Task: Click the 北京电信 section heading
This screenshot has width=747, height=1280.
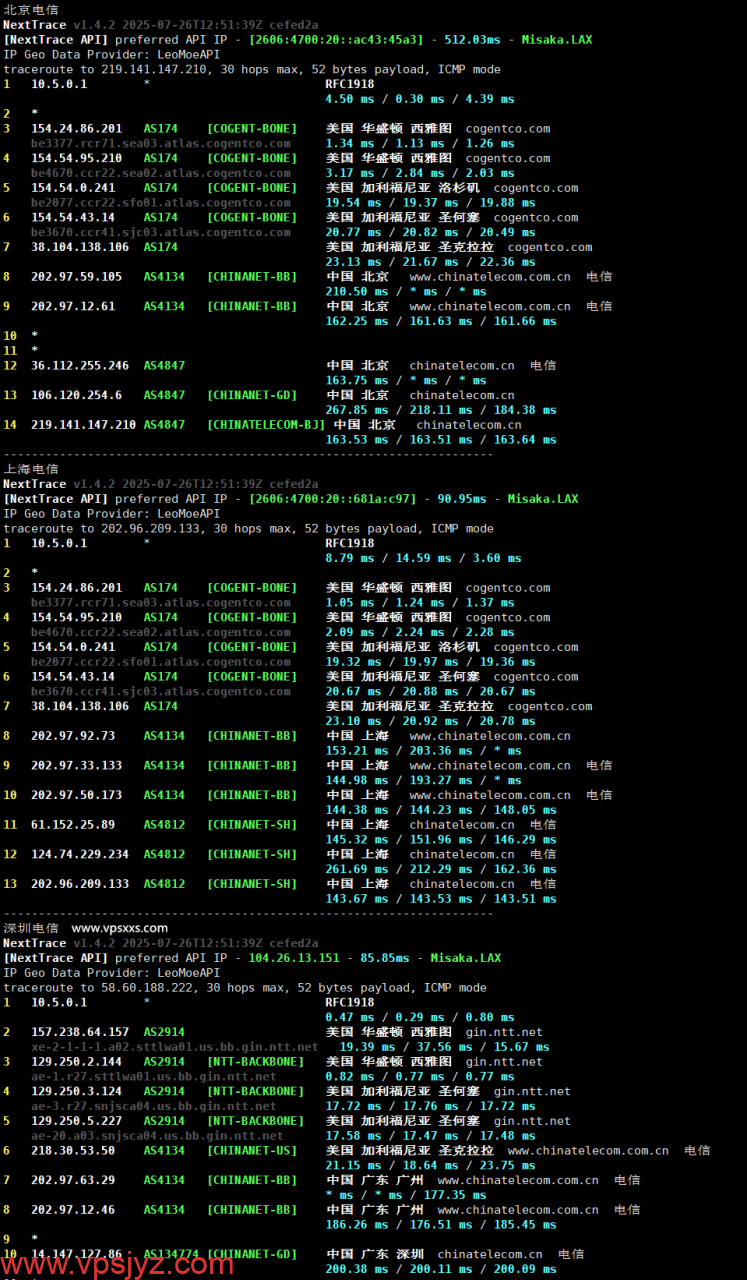Action: pyautogui.click(x=31, y=10)
